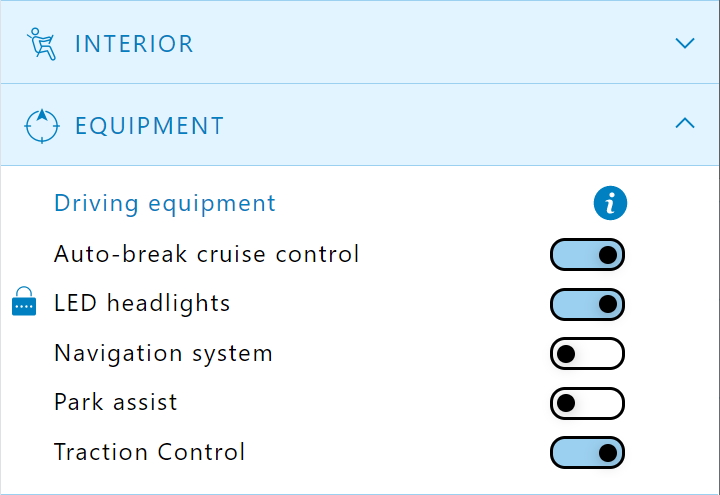Enable the Navigation system toggle
Image resolution: width=720 pixels, height=495 pixels.
587,353
